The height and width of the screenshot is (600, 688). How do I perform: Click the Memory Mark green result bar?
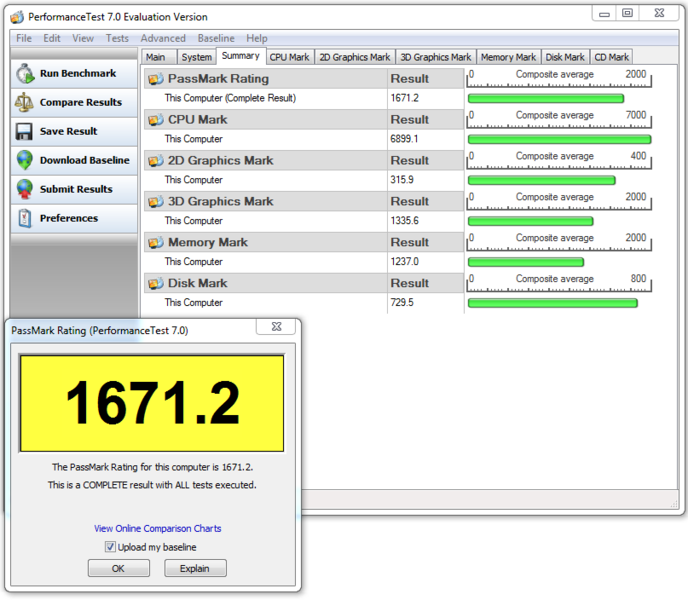[x=526, y=262]
